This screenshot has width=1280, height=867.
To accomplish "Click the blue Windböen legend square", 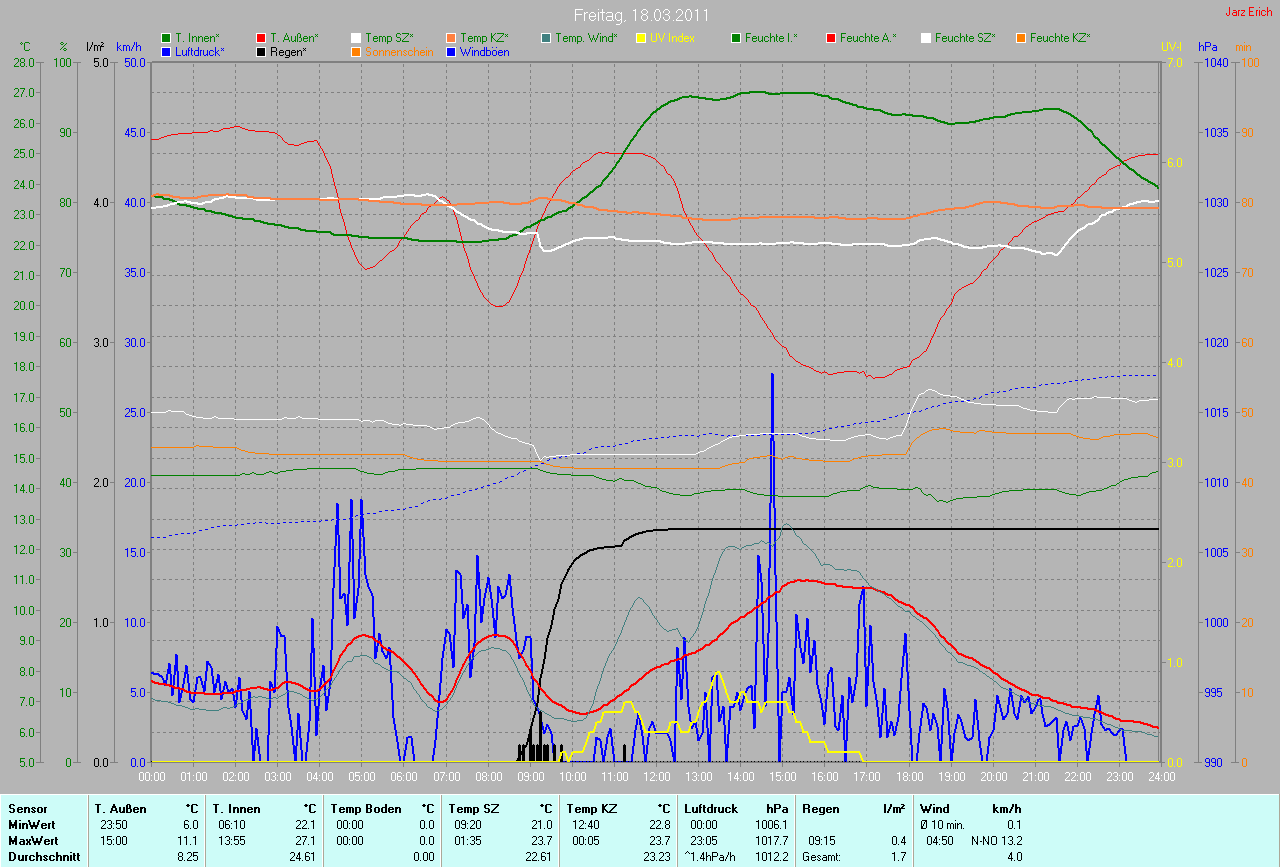I will pyautogui.click(x=451, y=51).
